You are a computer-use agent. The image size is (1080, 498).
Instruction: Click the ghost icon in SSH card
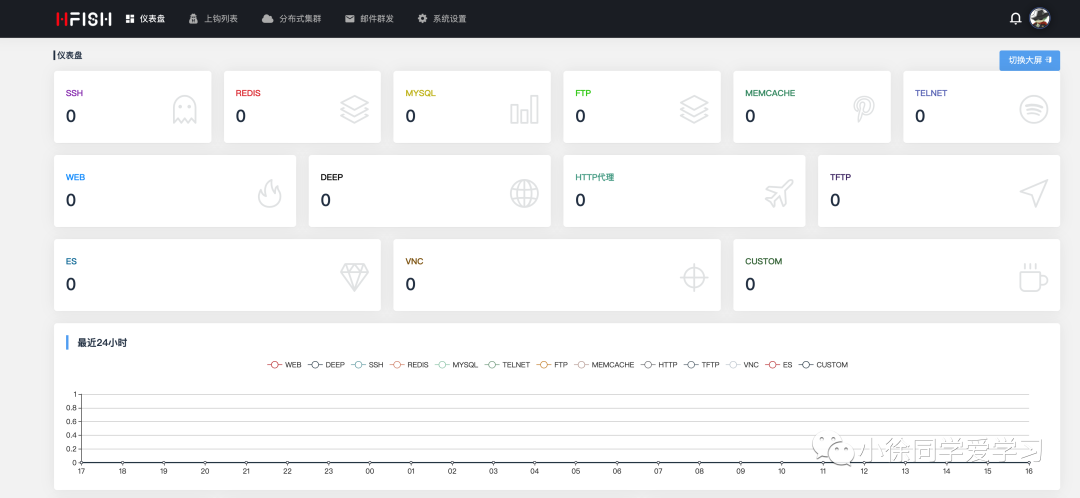(x=185, y=110)
